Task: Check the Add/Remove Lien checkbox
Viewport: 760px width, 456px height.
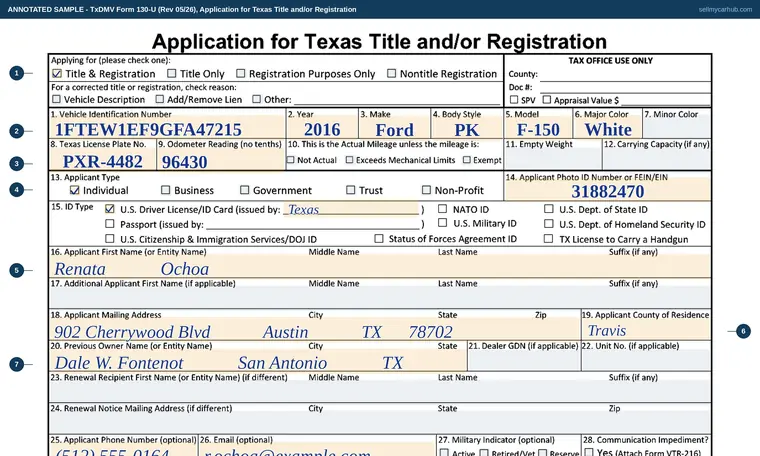Action: tap(159, 99)
